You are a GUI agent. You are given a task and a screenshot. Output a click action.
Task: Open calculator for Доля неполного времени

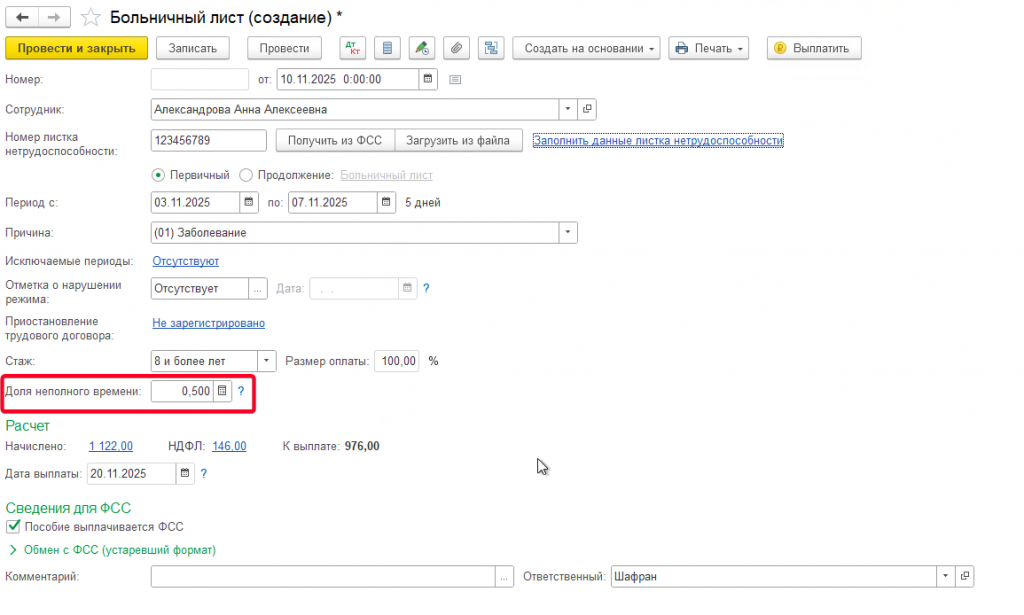[222, 391]
